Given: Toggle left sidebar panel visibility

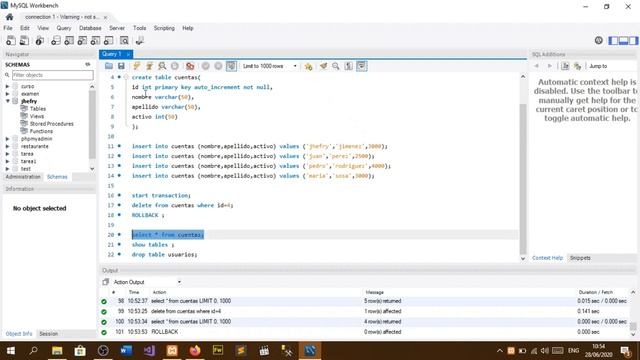Looking at the screenshot, I should click(x=613, y=40).
